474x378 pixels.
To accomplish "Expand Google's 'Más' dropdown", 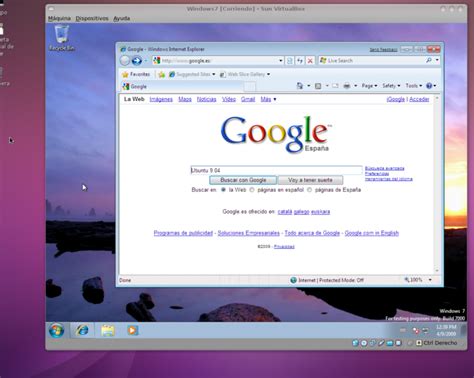I will [268, 99].
